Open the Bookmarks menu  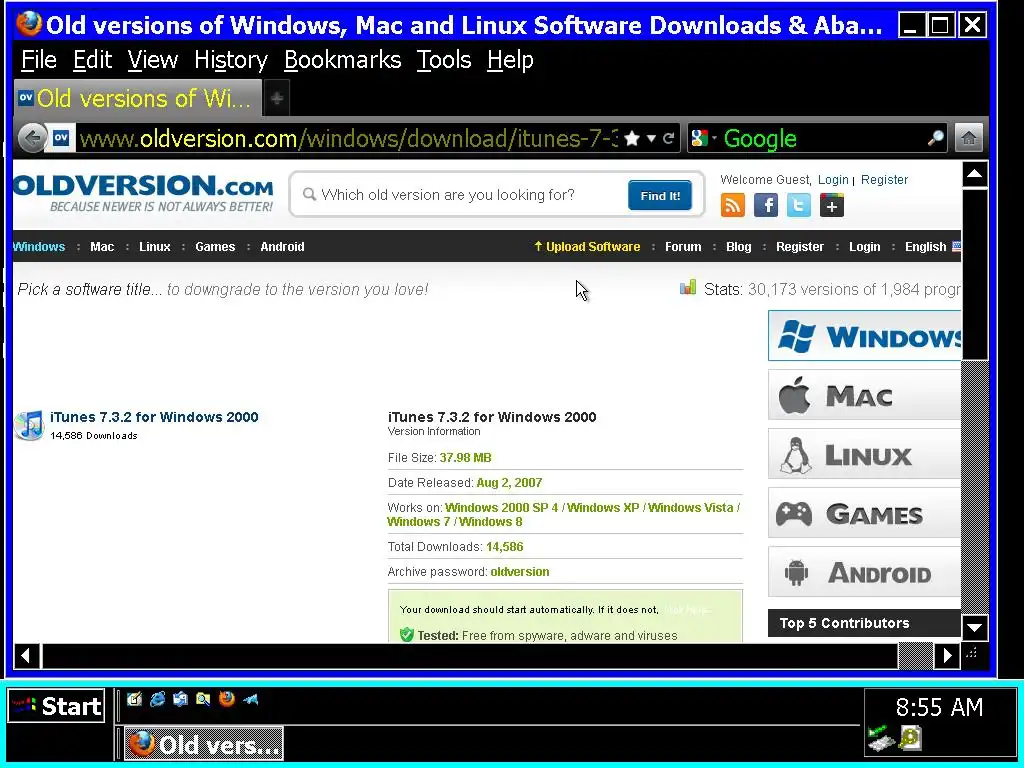coord(342,60)
